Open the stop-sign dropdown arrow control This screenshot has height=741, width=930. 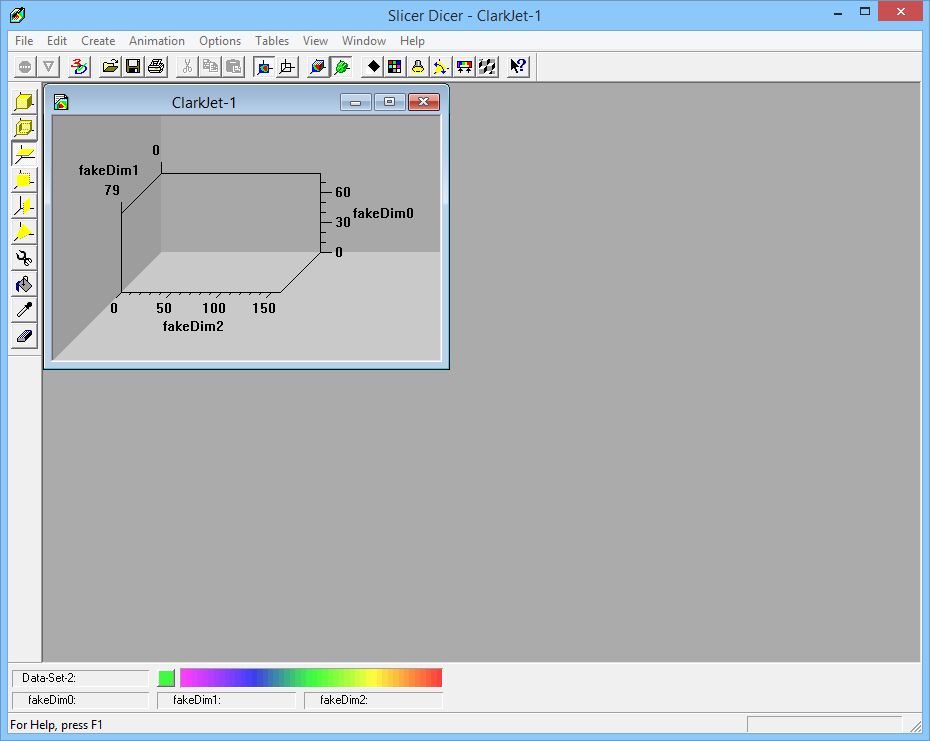[46, 66]
